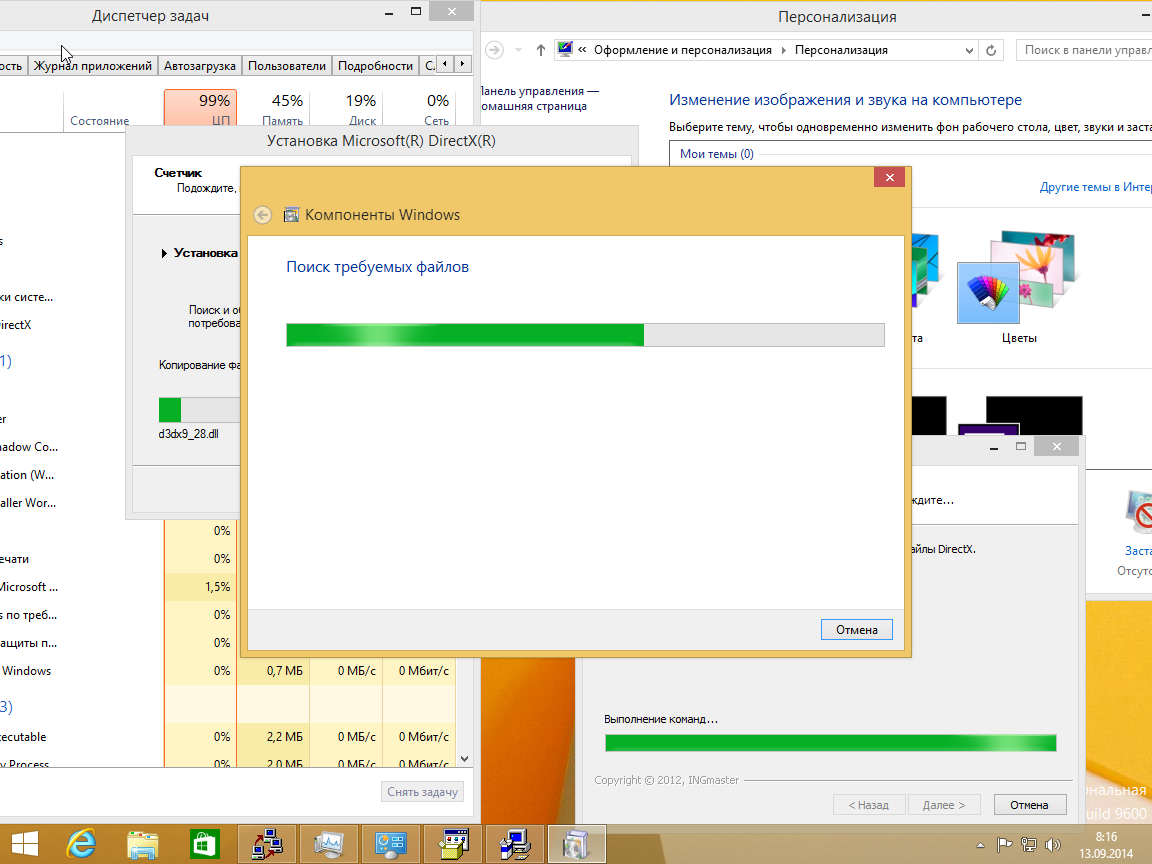Show hidden tray icons arrow
Viewport: 1152px width, 864px height.
(x=980, y=845)
